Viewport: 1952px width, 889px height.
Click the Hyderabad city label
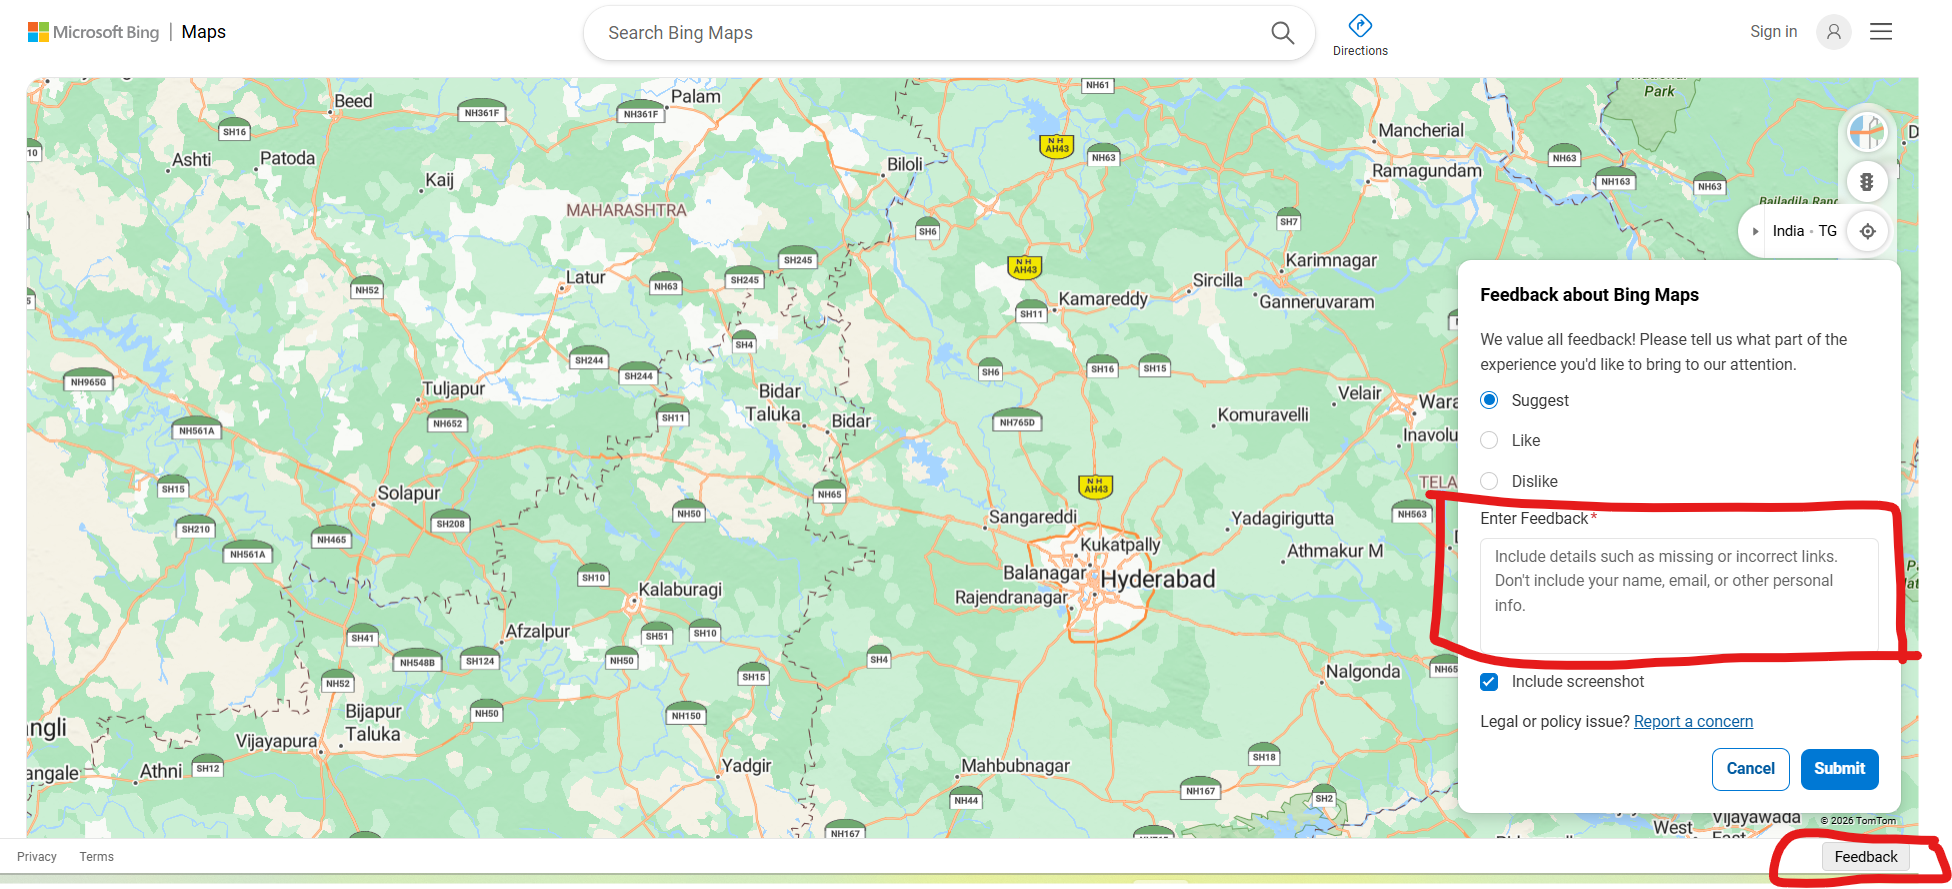1158,579
